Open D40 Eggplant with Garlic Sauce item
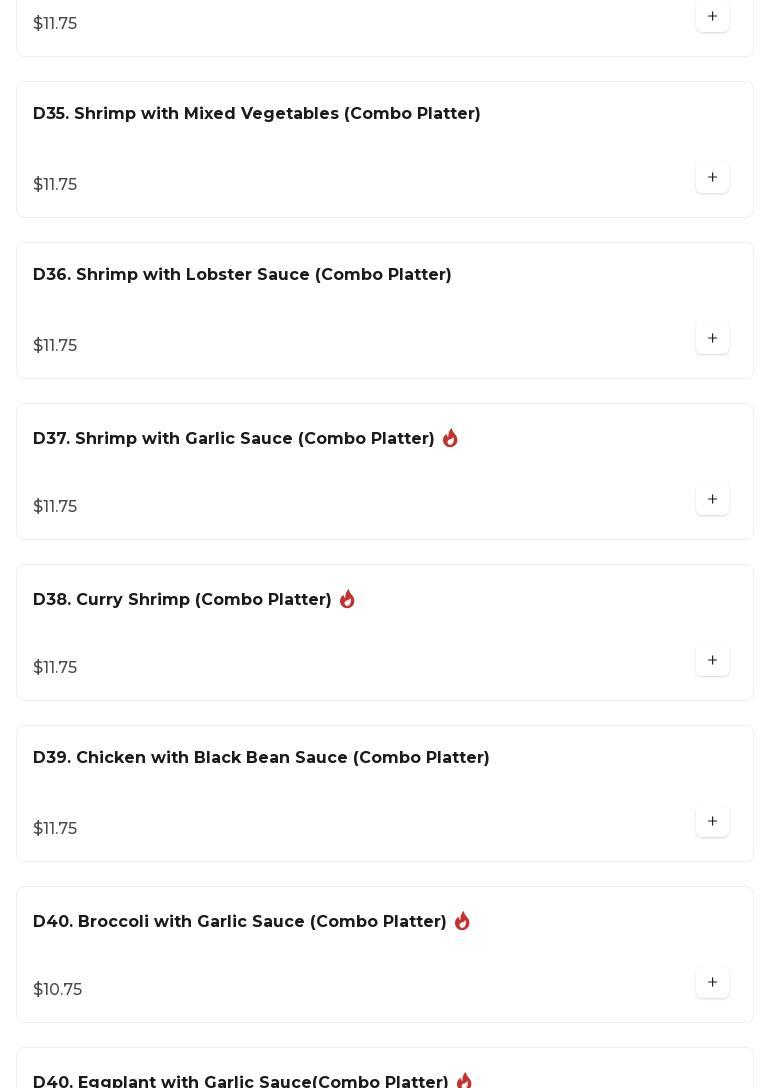The image size is (770, 1088). tap(241, 1082)
